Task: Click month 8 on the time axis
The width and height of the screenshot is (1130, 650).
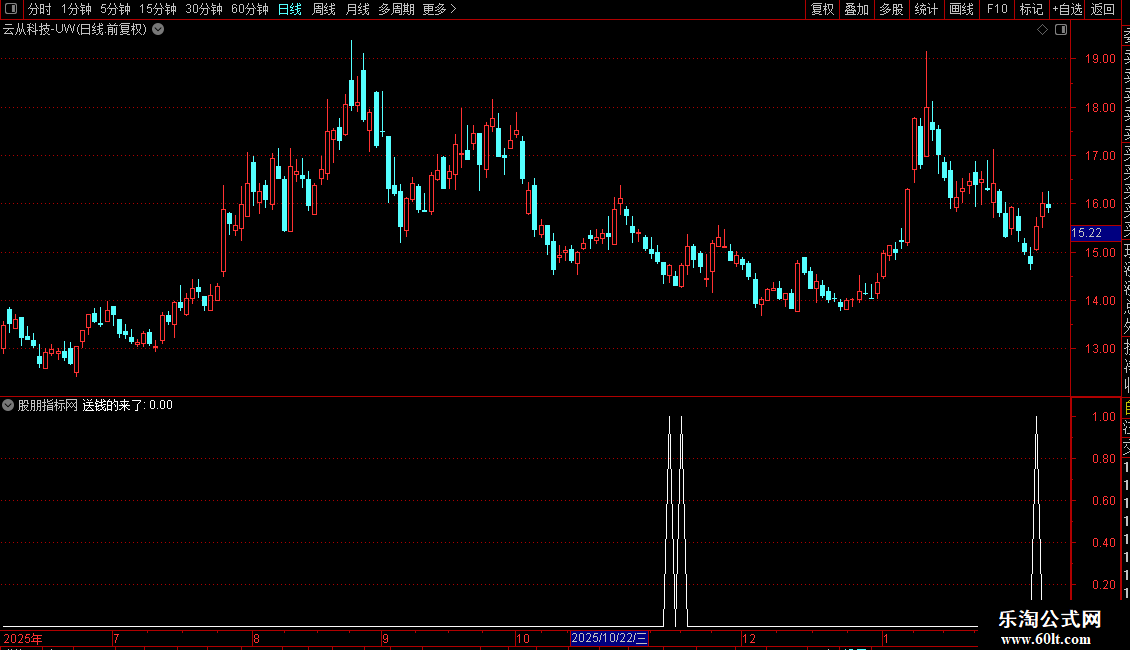Action: click(x=256, y=638)
